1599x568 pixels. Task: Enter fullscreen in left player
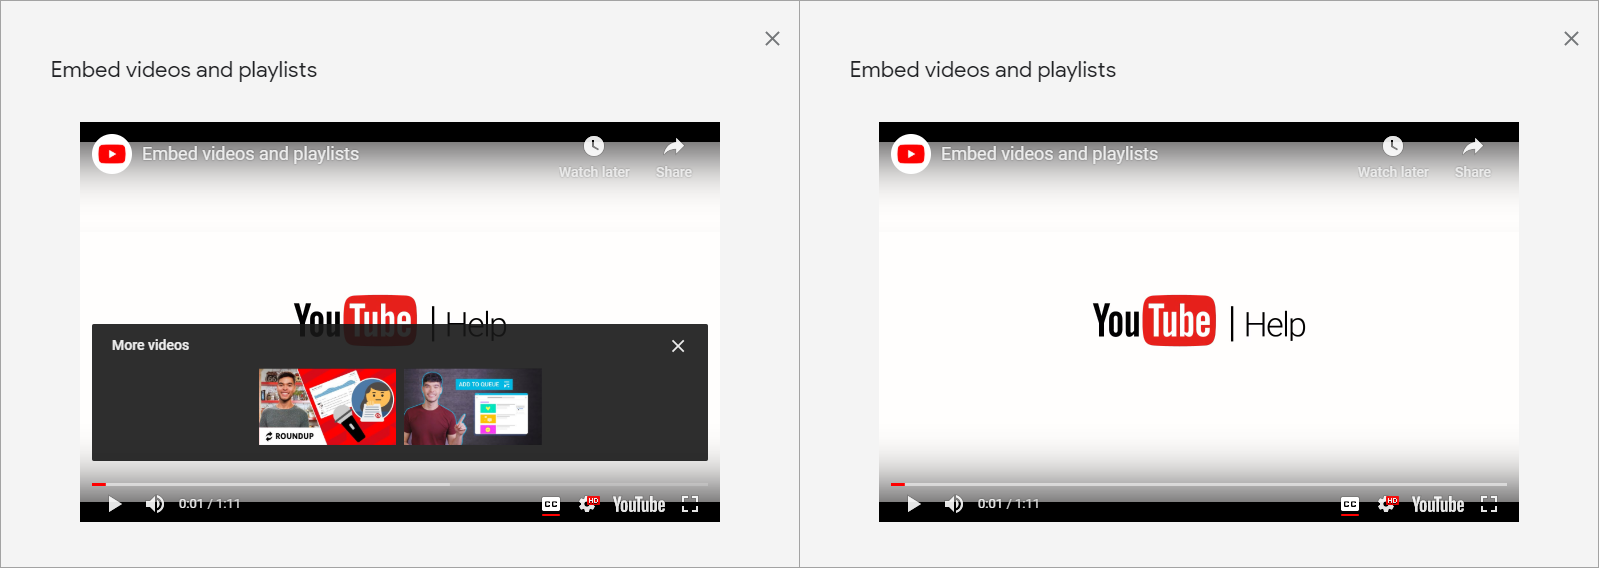tap(690, 504)
